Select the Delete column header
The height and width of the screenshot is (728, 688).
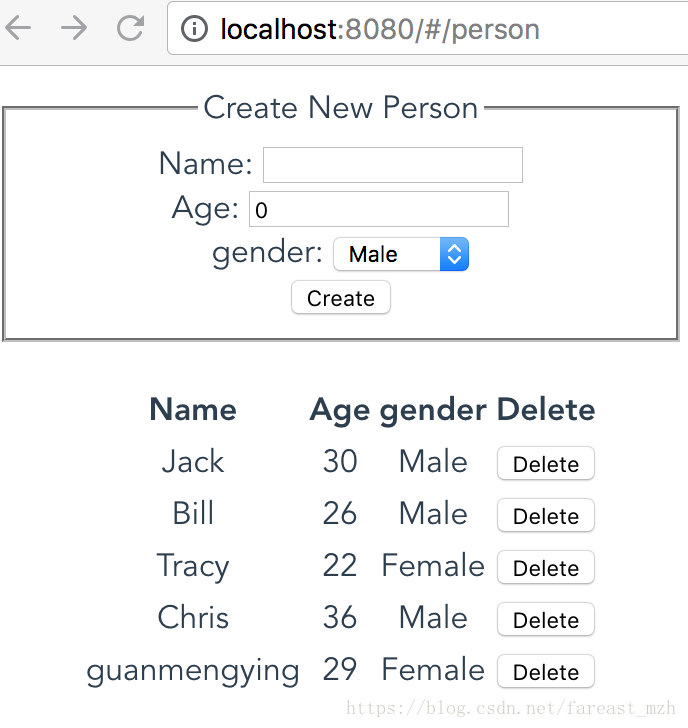(546, 410)
